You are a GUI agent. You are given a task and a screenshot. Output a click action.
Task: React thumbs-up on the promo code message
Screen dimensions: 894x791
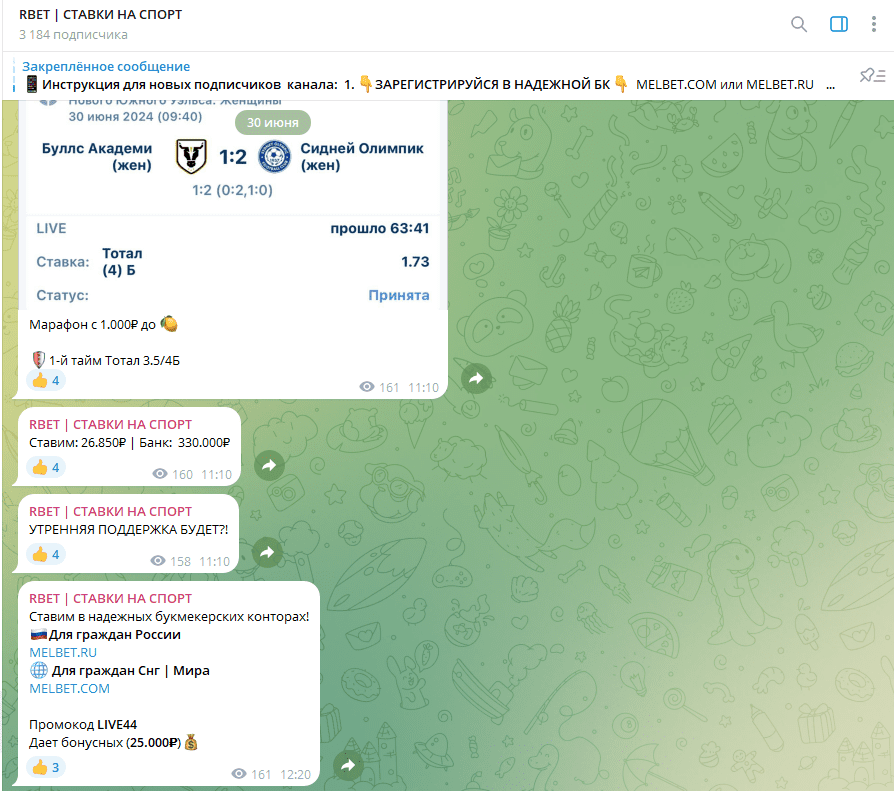45,767
